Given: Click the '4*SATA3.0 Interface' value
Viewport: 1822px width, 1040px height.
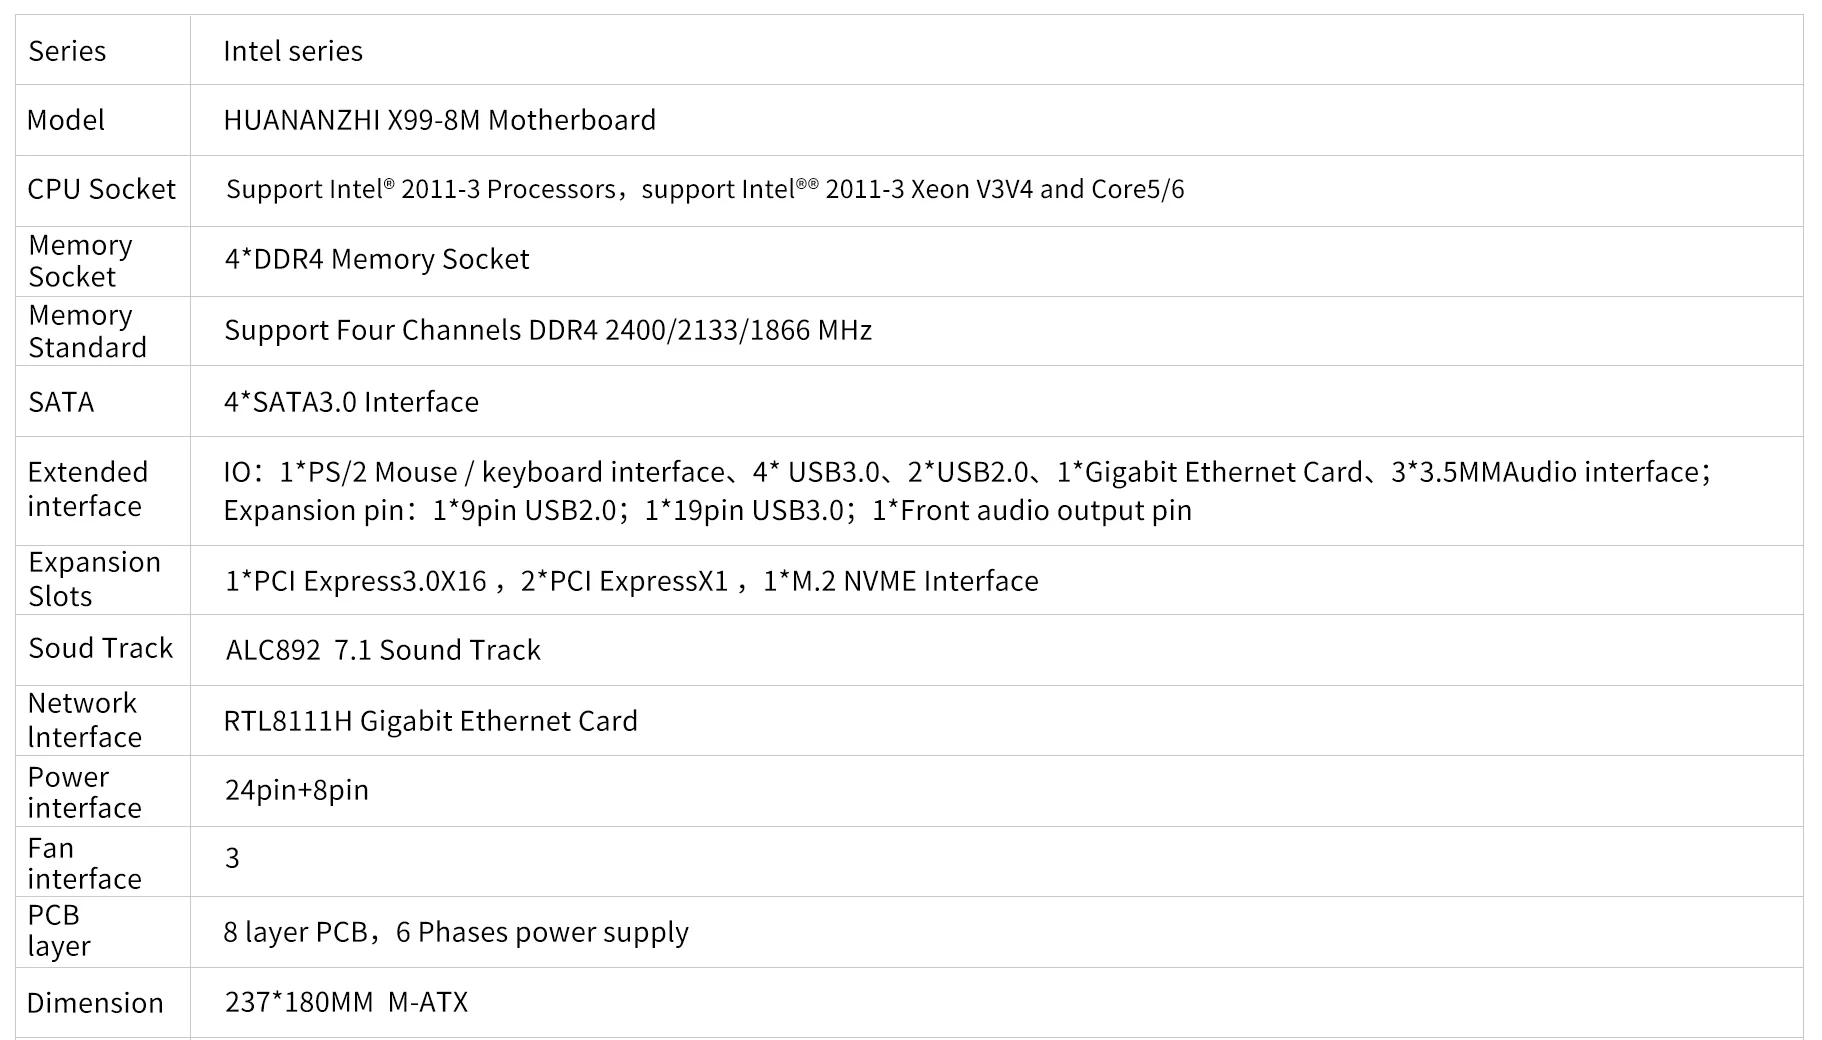Looking at the screenshot, I should click(351, 402).
